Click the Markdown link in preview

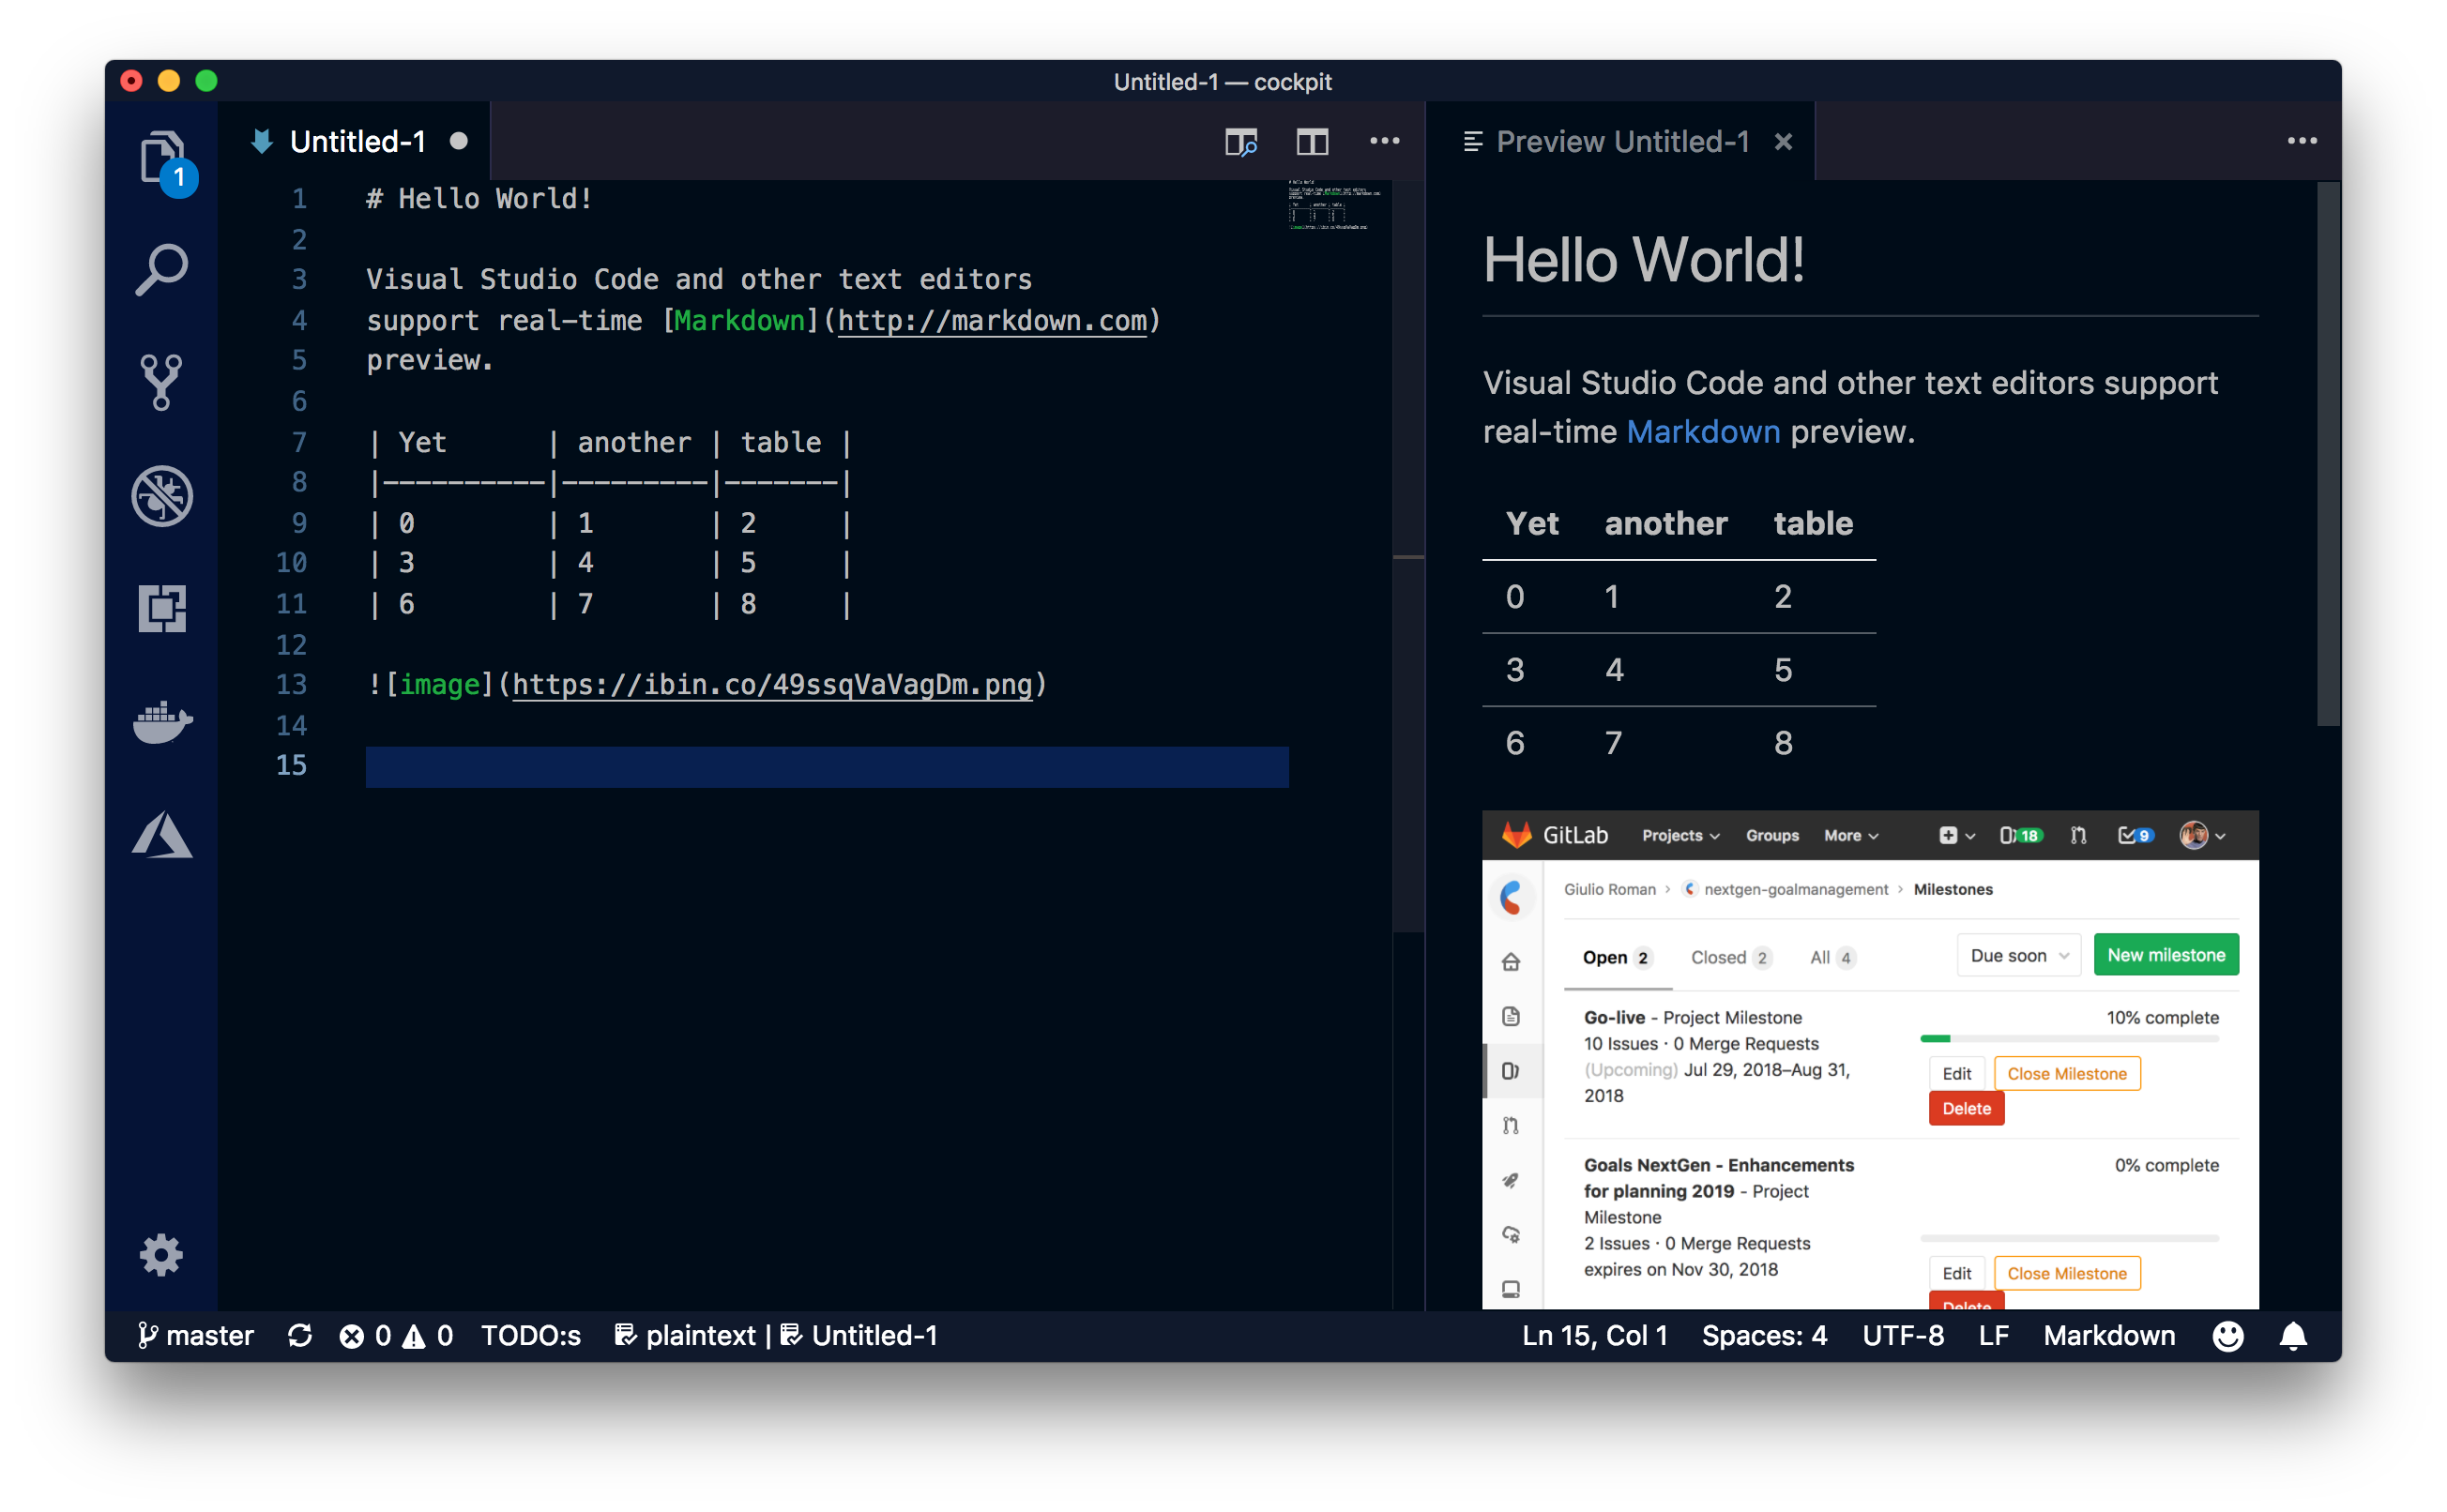click(x=1703, y=431)
